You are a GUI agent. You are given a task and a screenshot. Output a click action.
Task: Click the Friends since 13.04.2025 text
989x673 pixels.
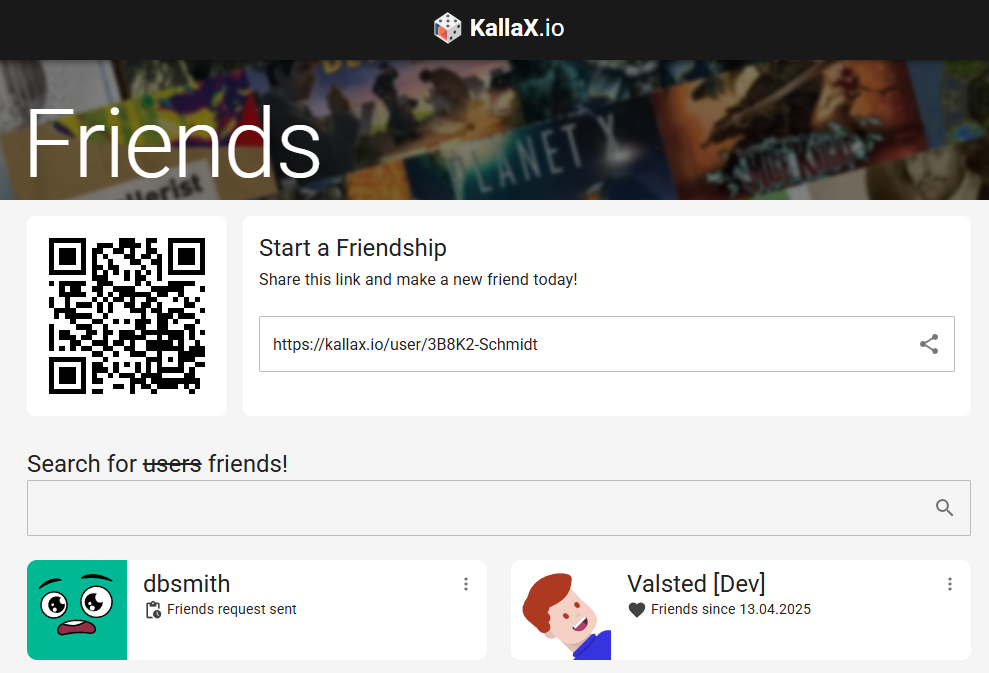[x=731, y=609]
